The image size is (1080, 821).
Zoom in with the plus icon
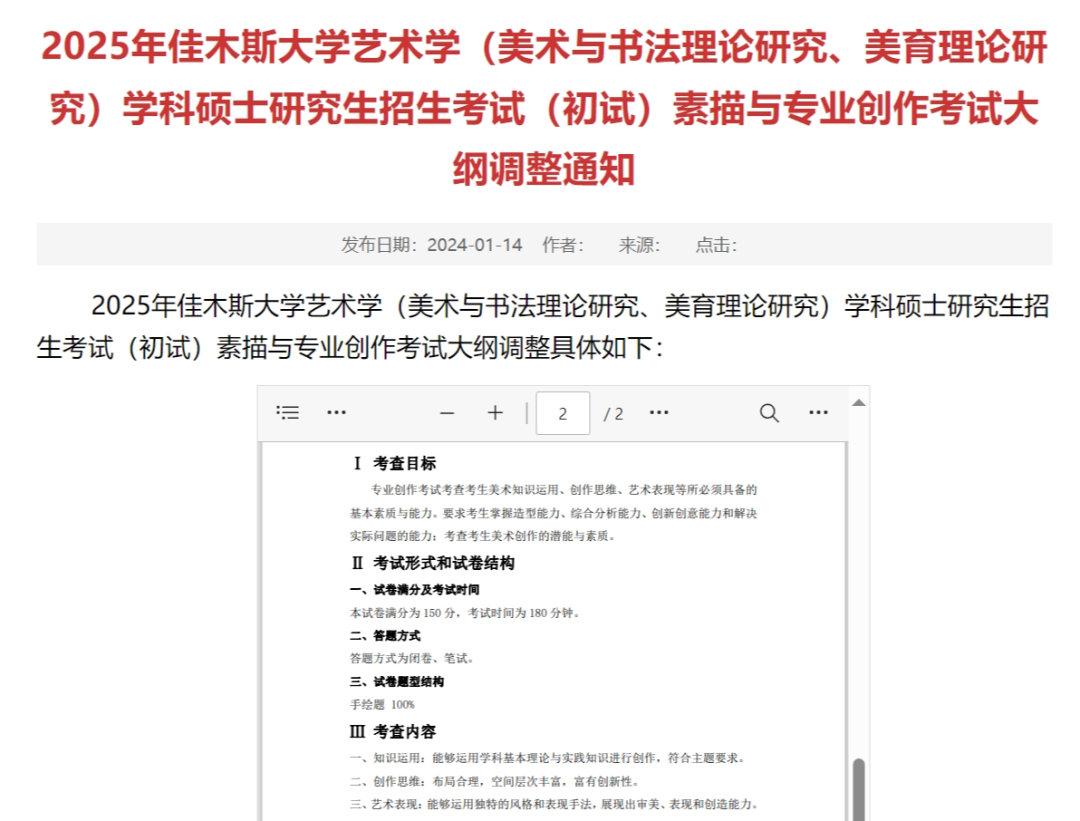click(x=495, y=413)
